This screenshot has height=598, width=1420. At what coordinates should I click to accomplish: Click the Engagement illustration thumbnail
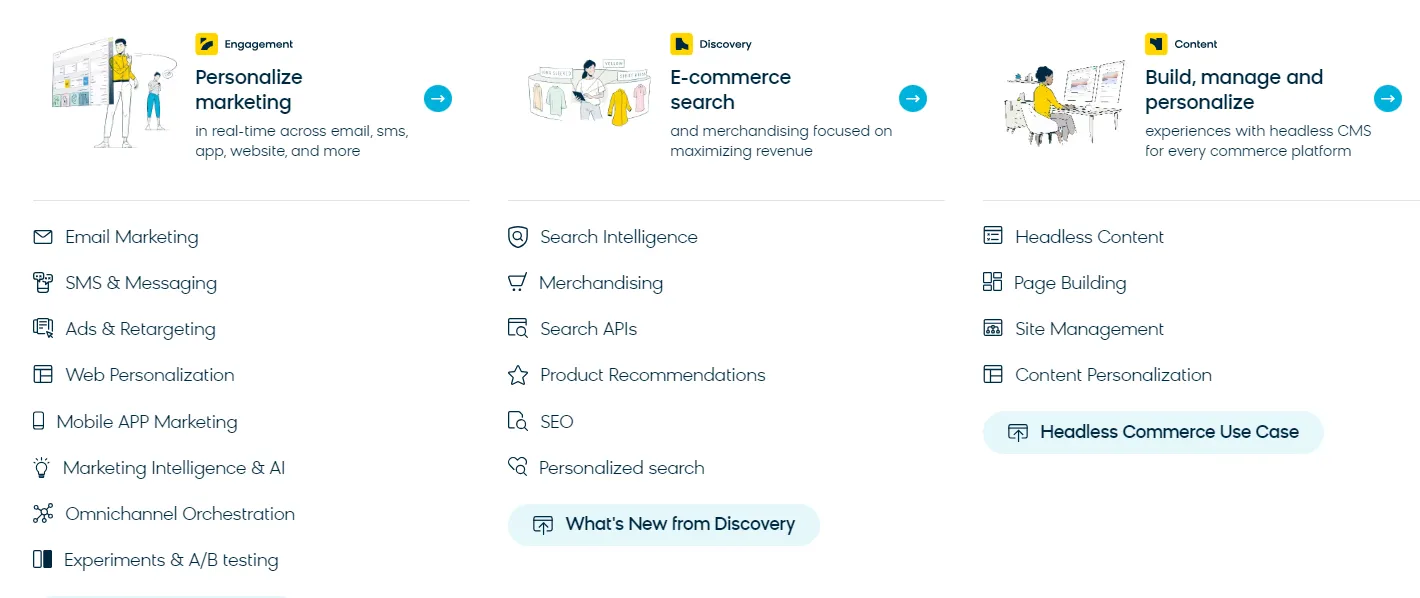[112, 94]
